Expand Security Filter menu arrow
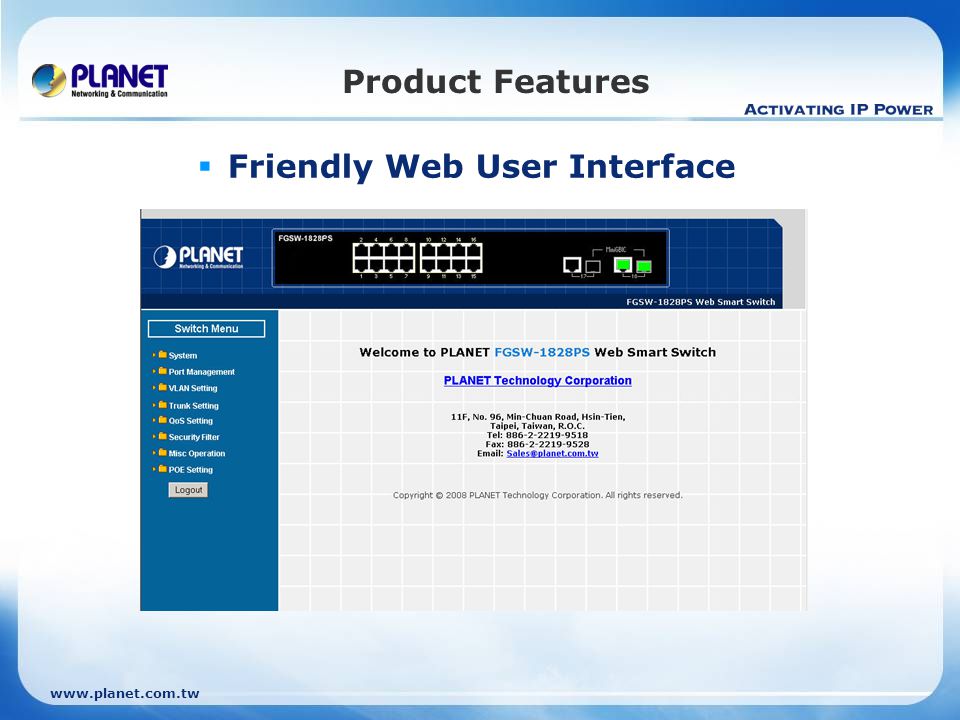The height and width of the screenshot is (720, 960). [154, 437]
